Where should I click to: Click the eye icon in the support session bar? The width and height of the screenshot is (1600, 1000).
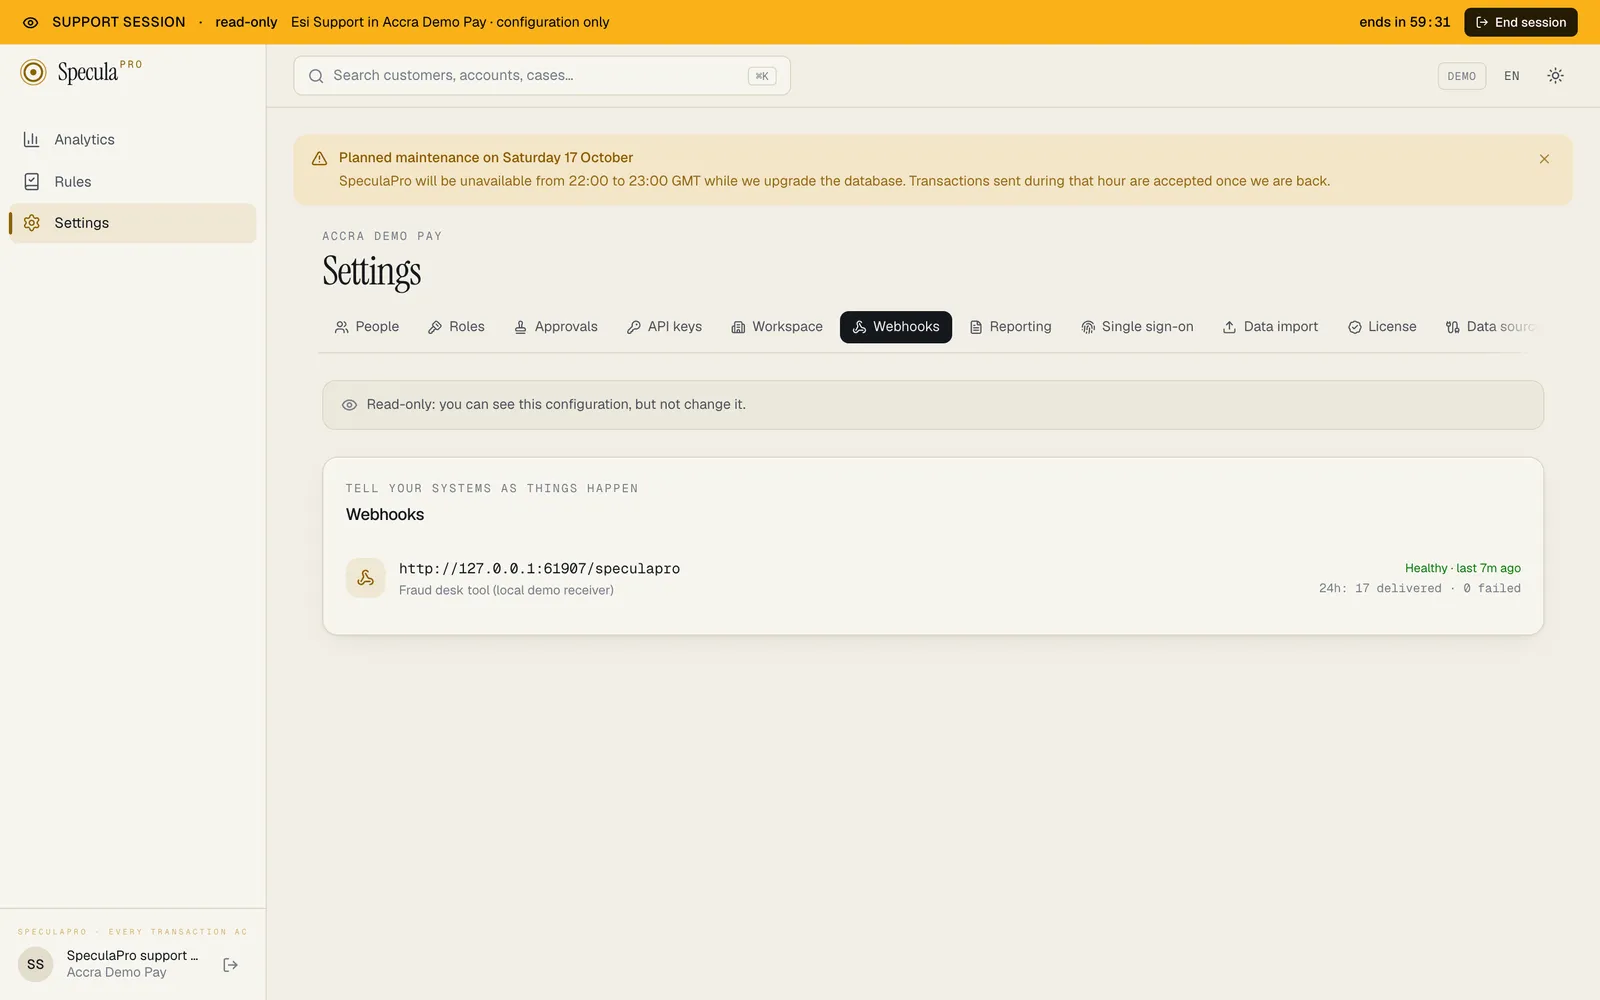pyautogui.click(x=31, y=22)
